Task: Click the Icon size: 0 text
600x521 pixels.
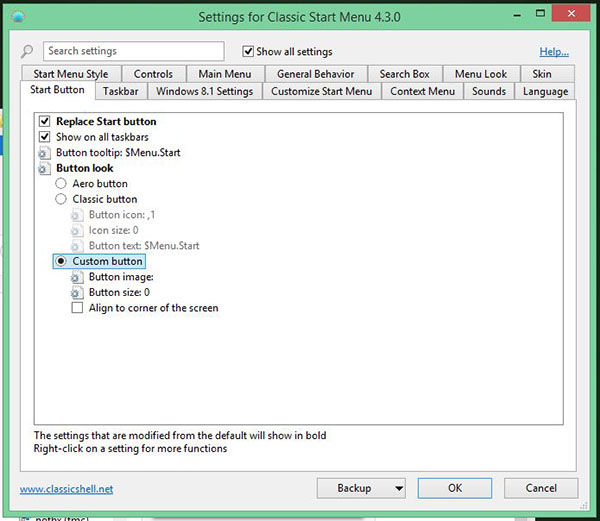Action: [x=114, y=231]
